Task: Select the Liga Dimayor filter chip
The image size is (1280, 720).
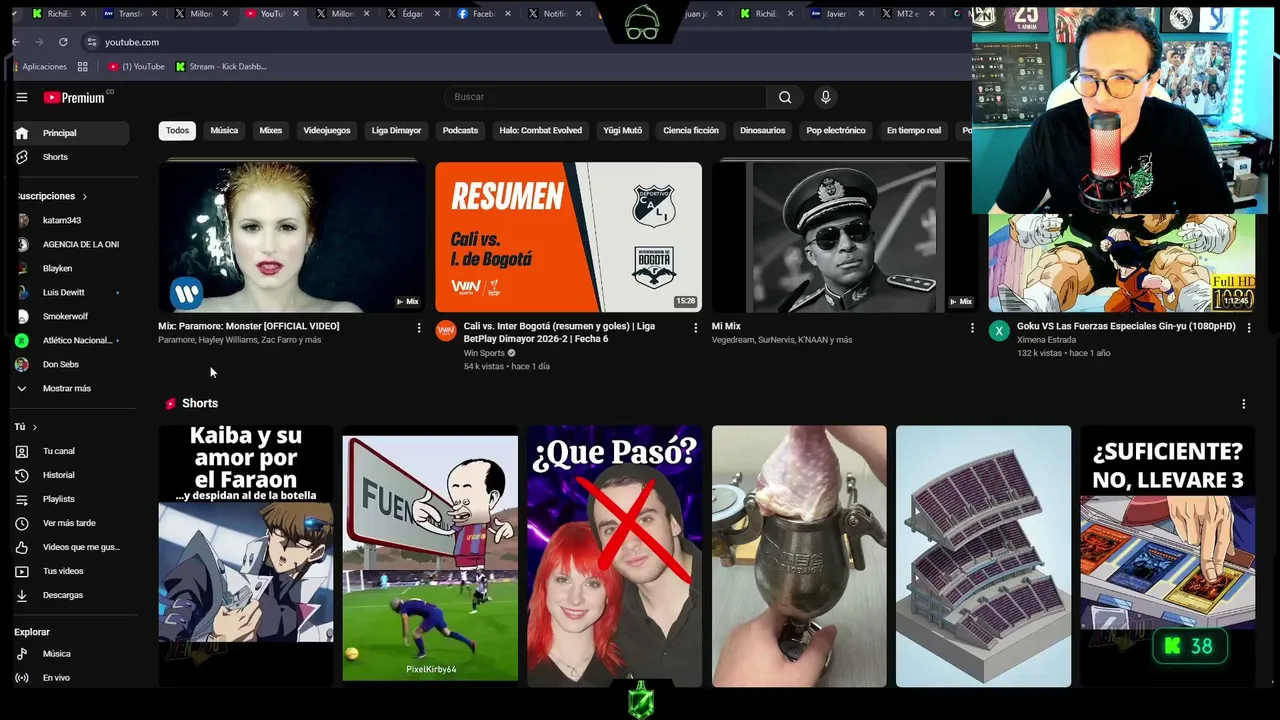Action: tap(396, 131)
